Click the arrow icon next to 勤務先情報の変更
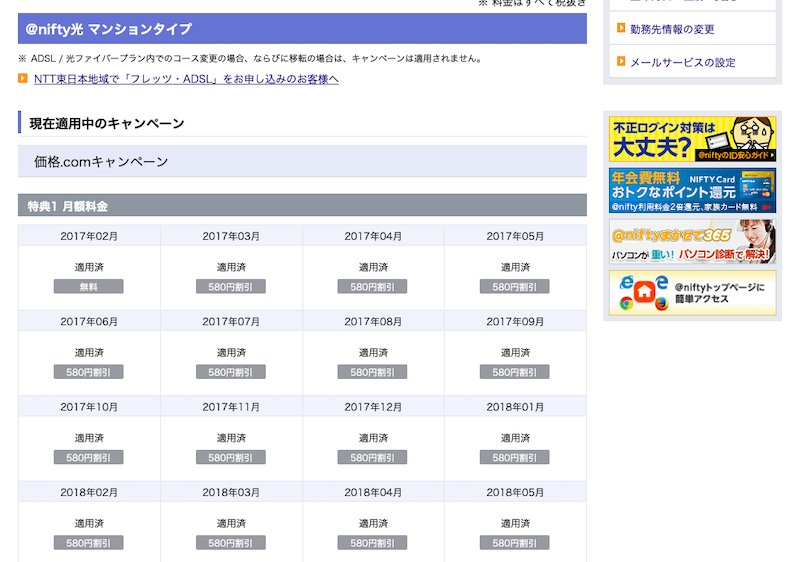Image resolution: width=800 pixels, height=562 pixels. coord(621,28)
